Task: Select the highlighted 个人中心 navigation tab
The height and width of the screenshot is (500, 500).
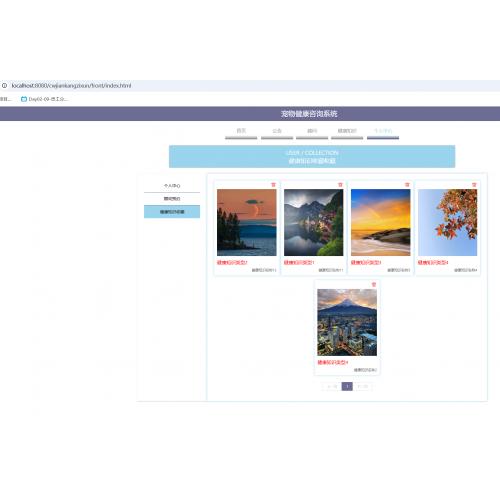Action: (x=383, y=132)
